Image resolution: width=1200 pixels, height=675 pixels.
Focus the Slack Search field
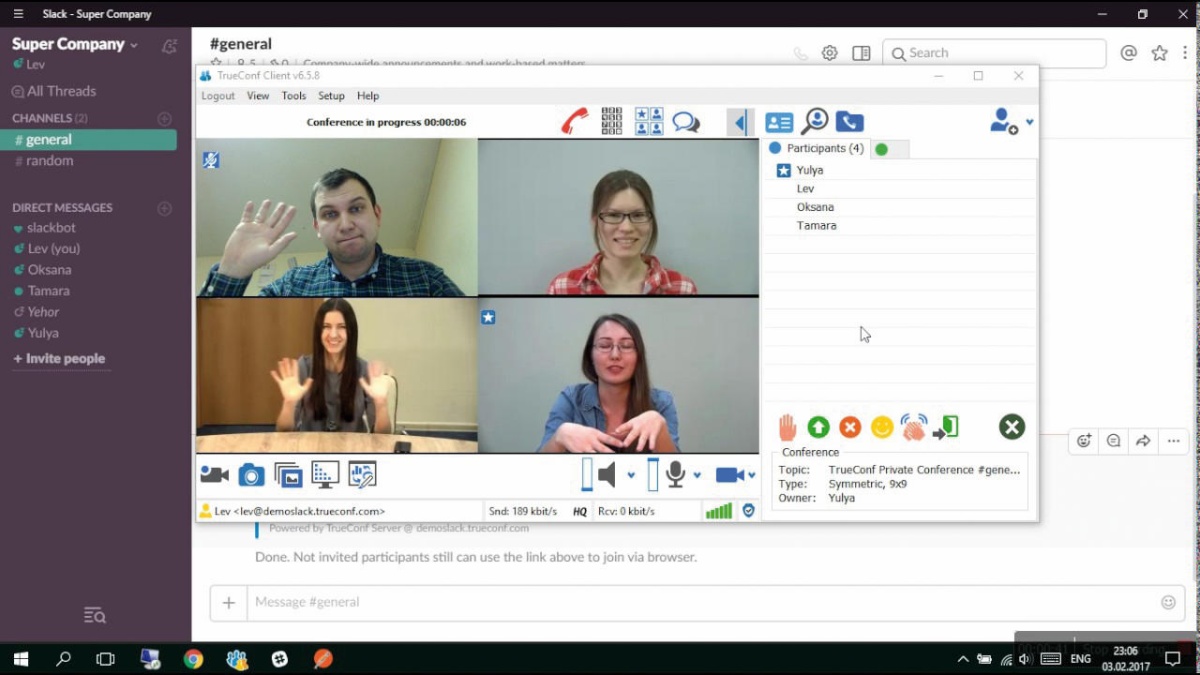point(994,53)
